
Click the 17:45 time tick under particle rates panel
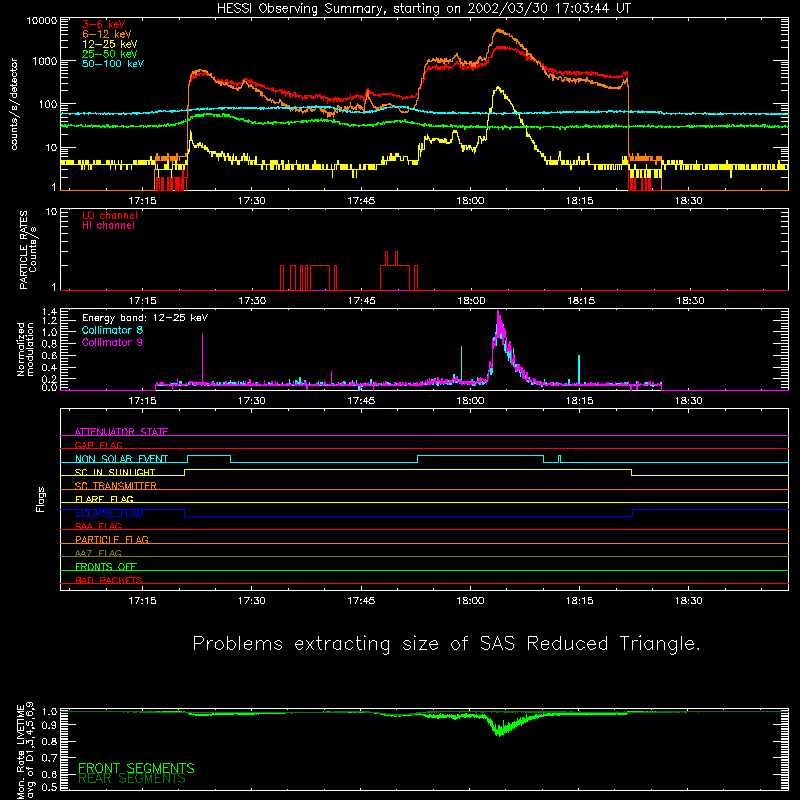pos(361,301)
